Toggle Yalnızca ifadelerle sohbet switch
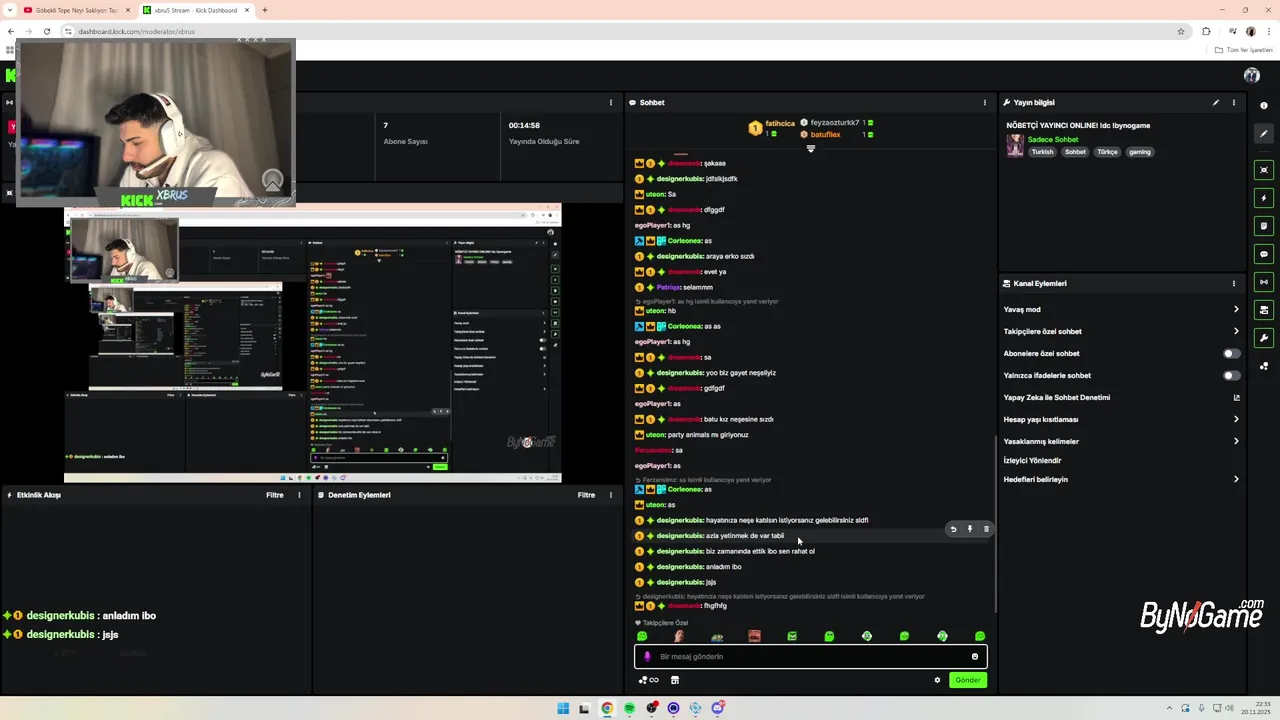The image size is (1280, 720). [x=1232, y=375]
